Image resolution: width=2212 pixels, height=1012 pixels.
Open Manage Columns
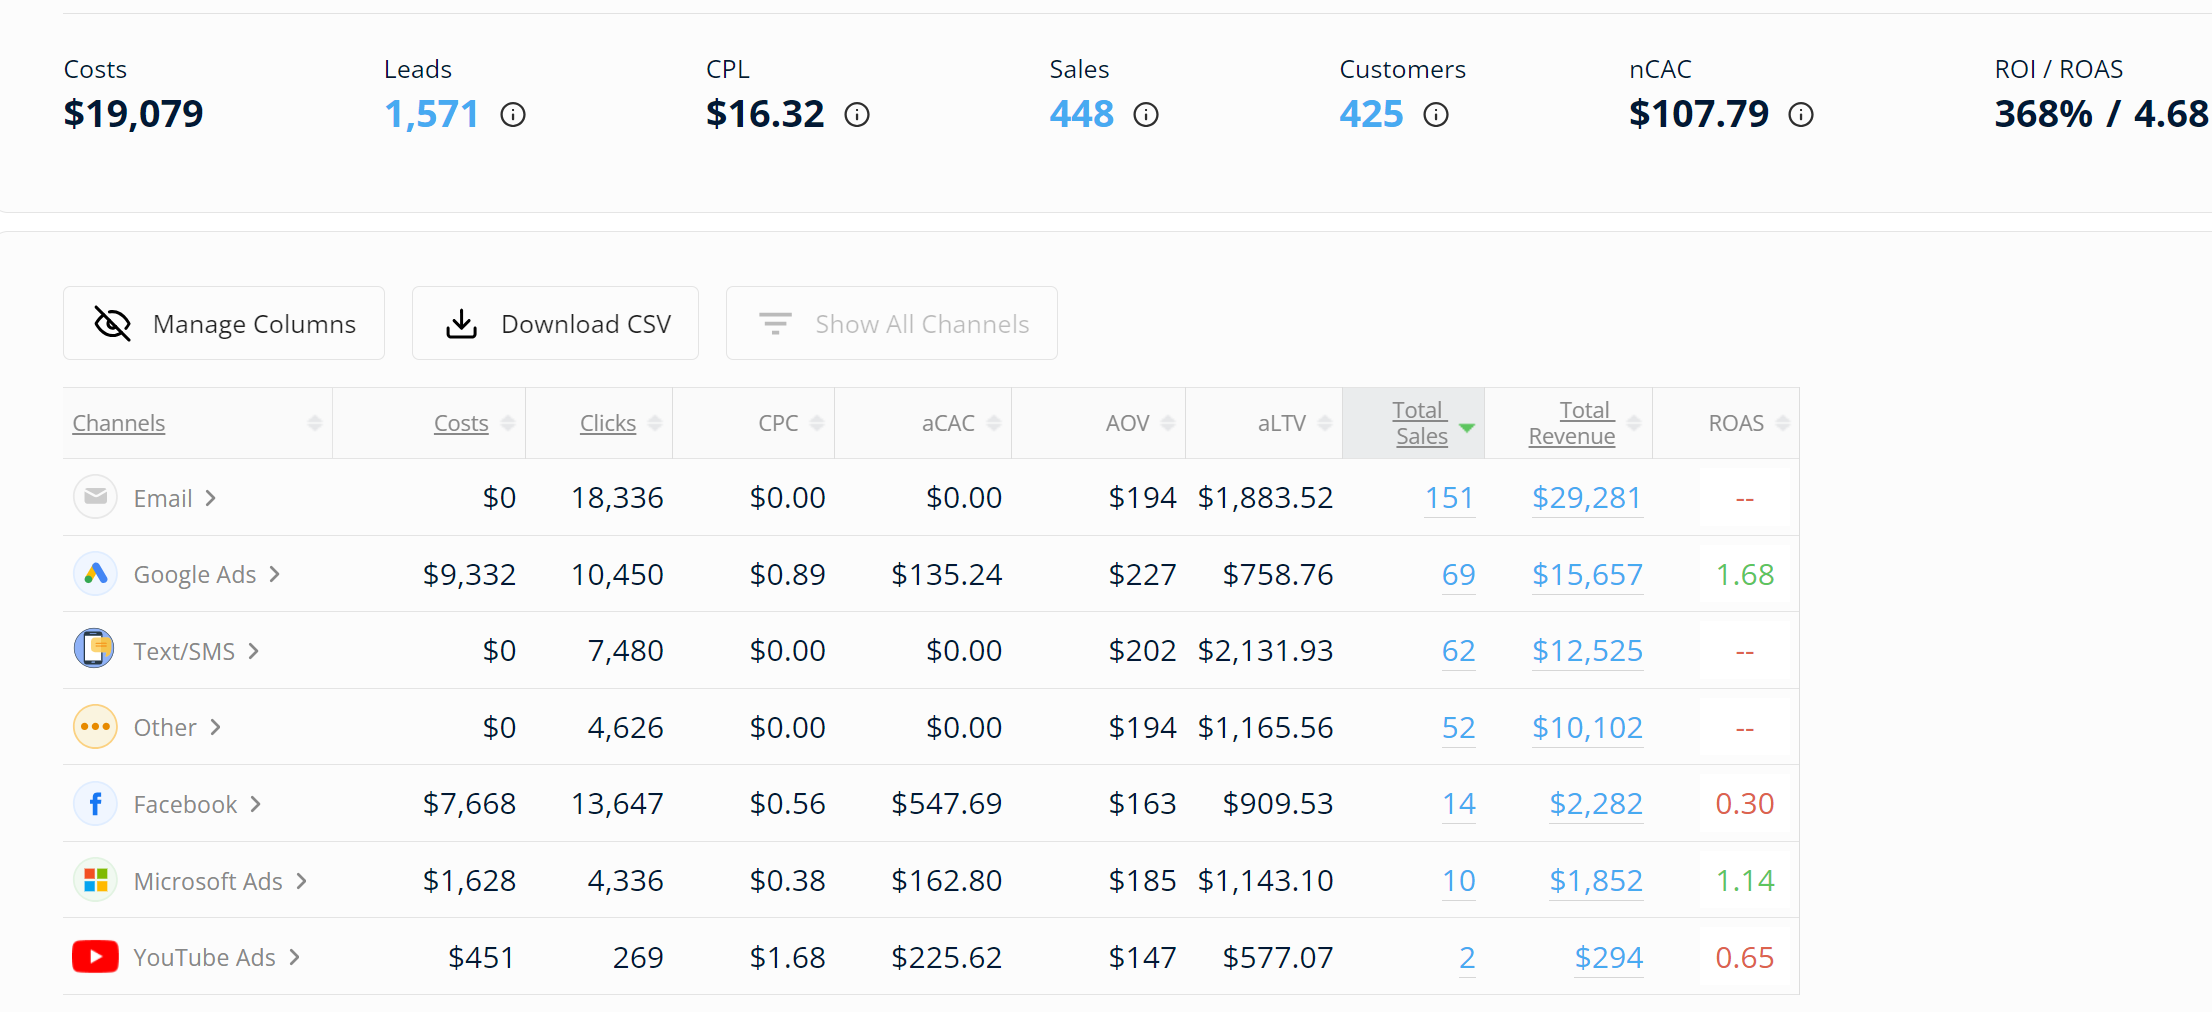pos(224,323)
